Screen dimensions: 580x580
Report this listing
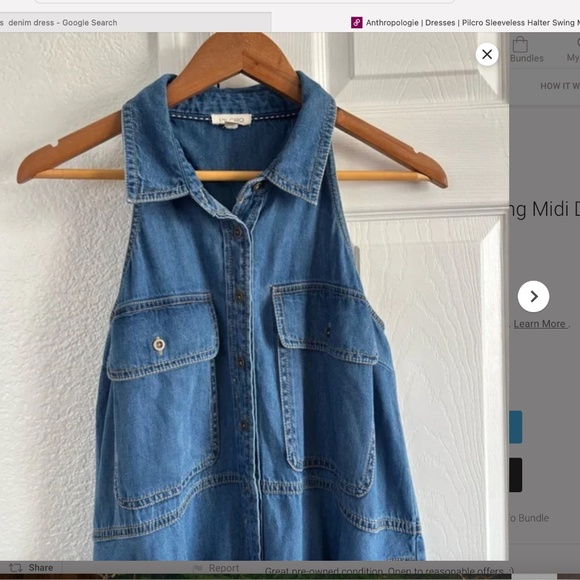(217, 568)
